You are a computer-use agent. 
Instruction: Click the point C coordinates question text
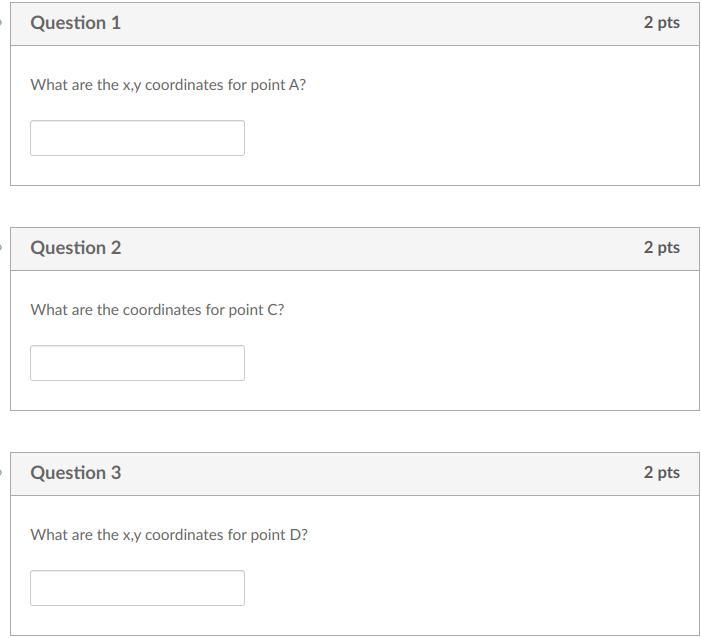pos(157,310)
